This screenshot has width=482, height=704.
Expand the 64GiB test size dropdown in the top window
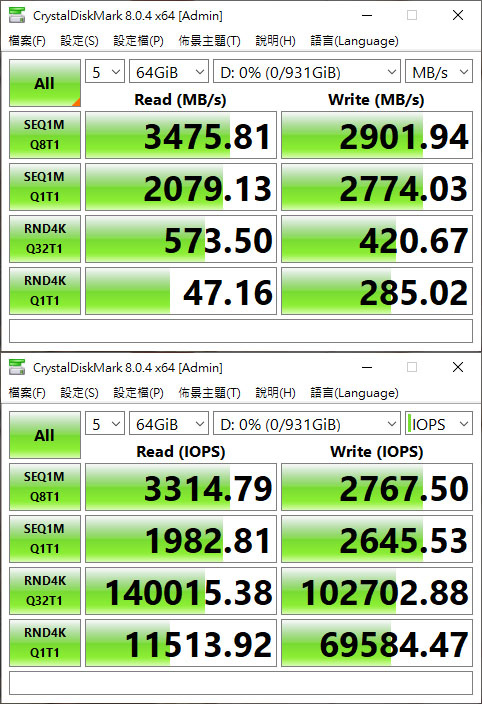pyautogui.click(x=169, y=72)
